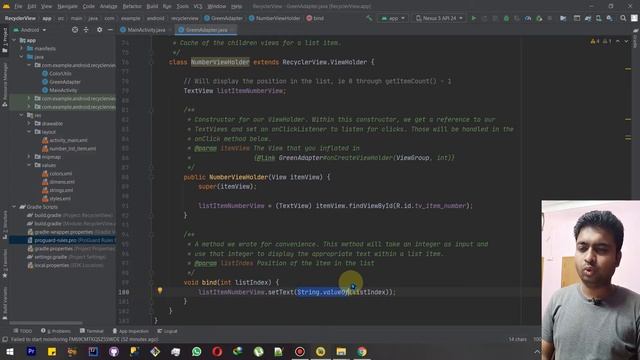Open the App Inspection tool window

[131, 331]
